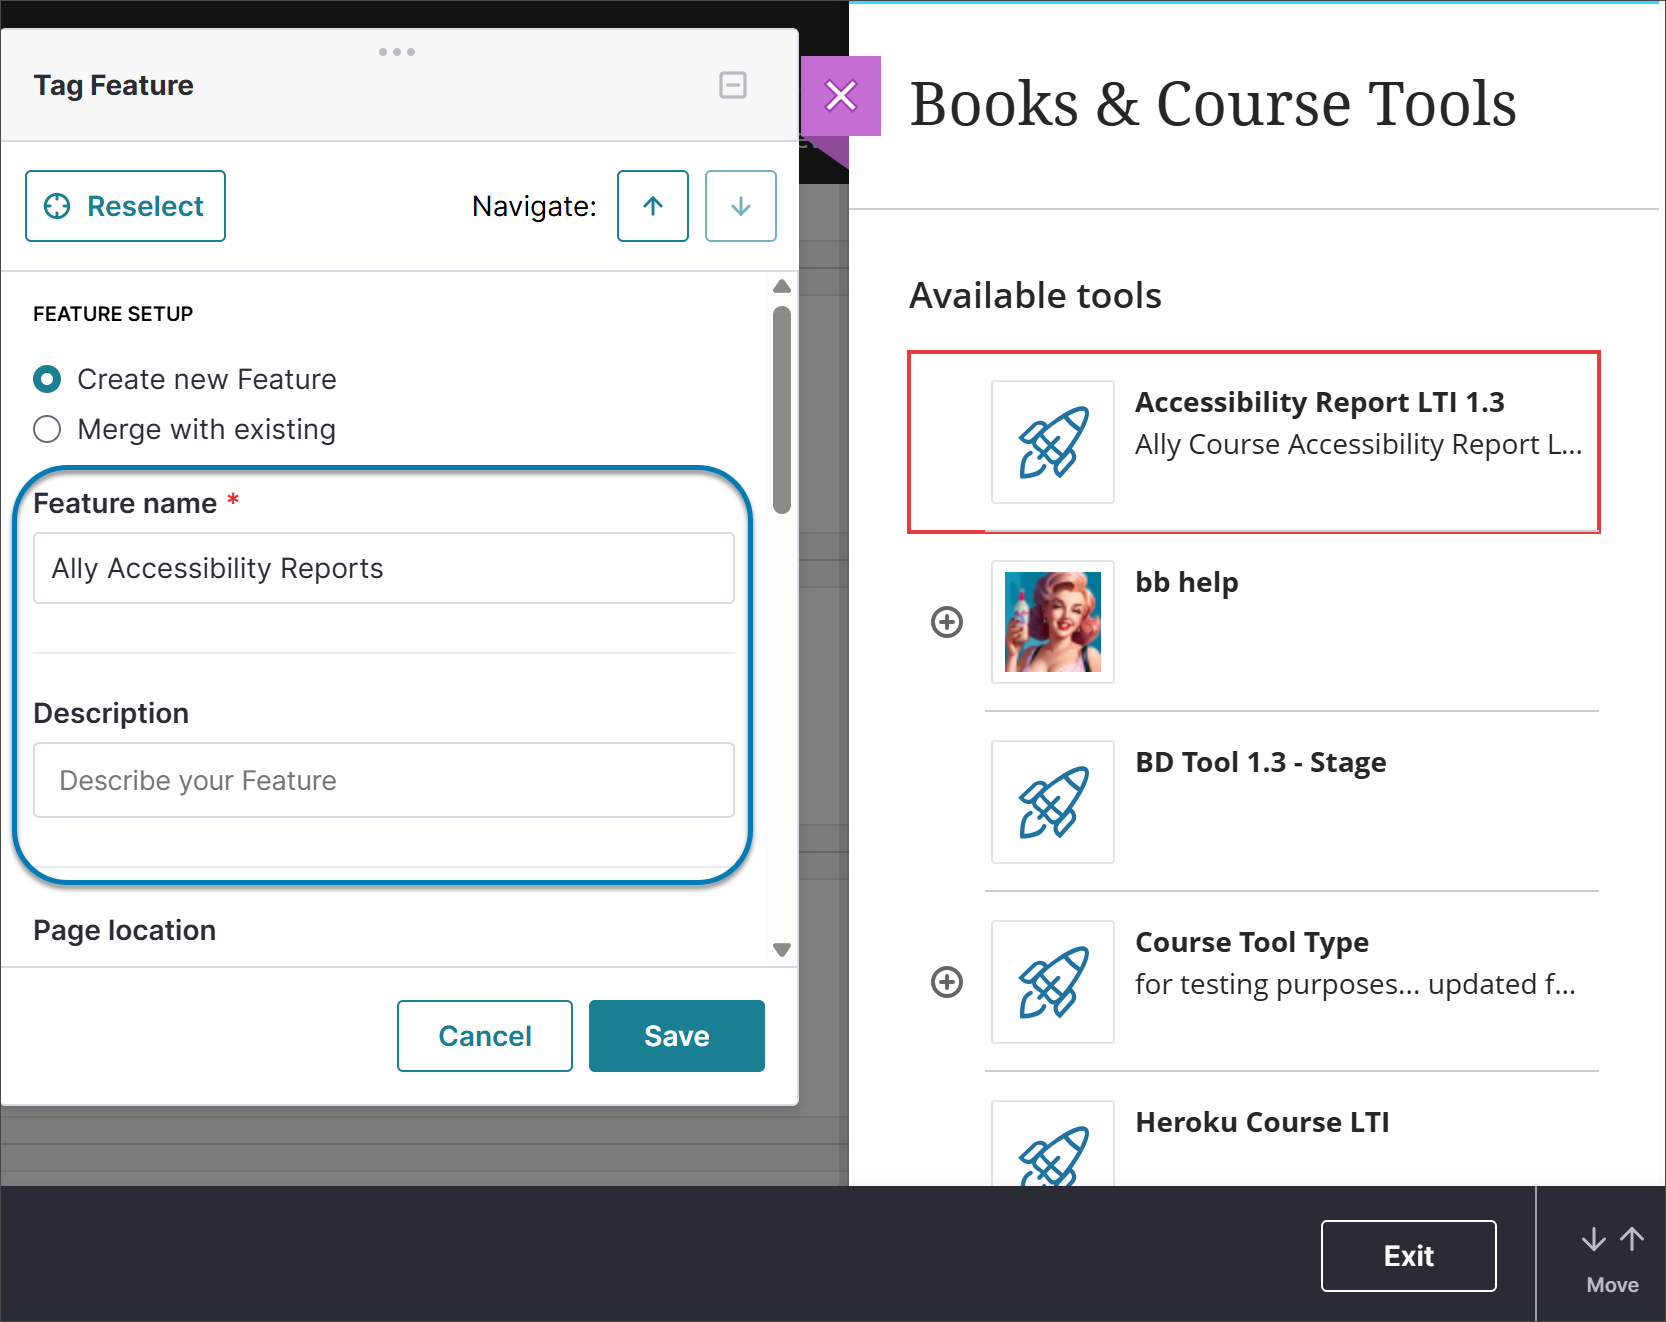Click the BD Tool 1.3 - Stage rocket icon
This screenshot has height=1322, width=1666.
(1052, 802)
